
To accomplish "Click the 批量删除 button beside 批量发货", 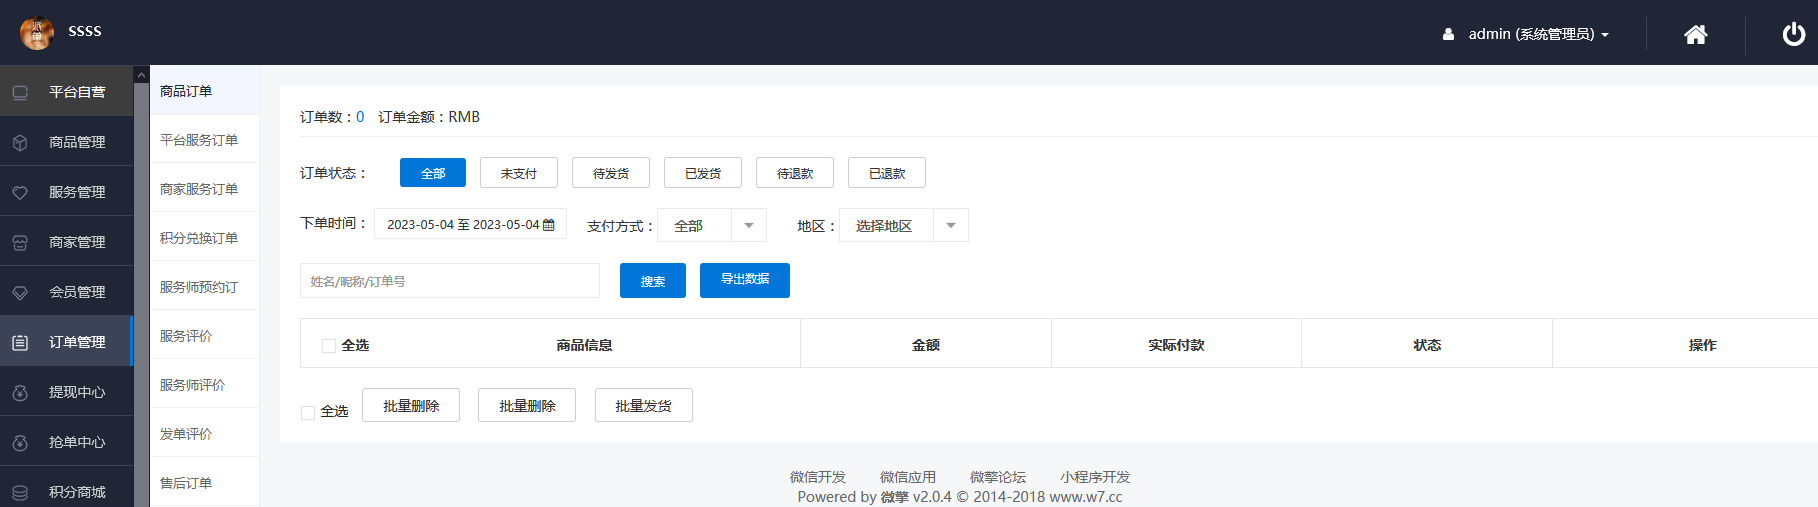I will [527, 405].
